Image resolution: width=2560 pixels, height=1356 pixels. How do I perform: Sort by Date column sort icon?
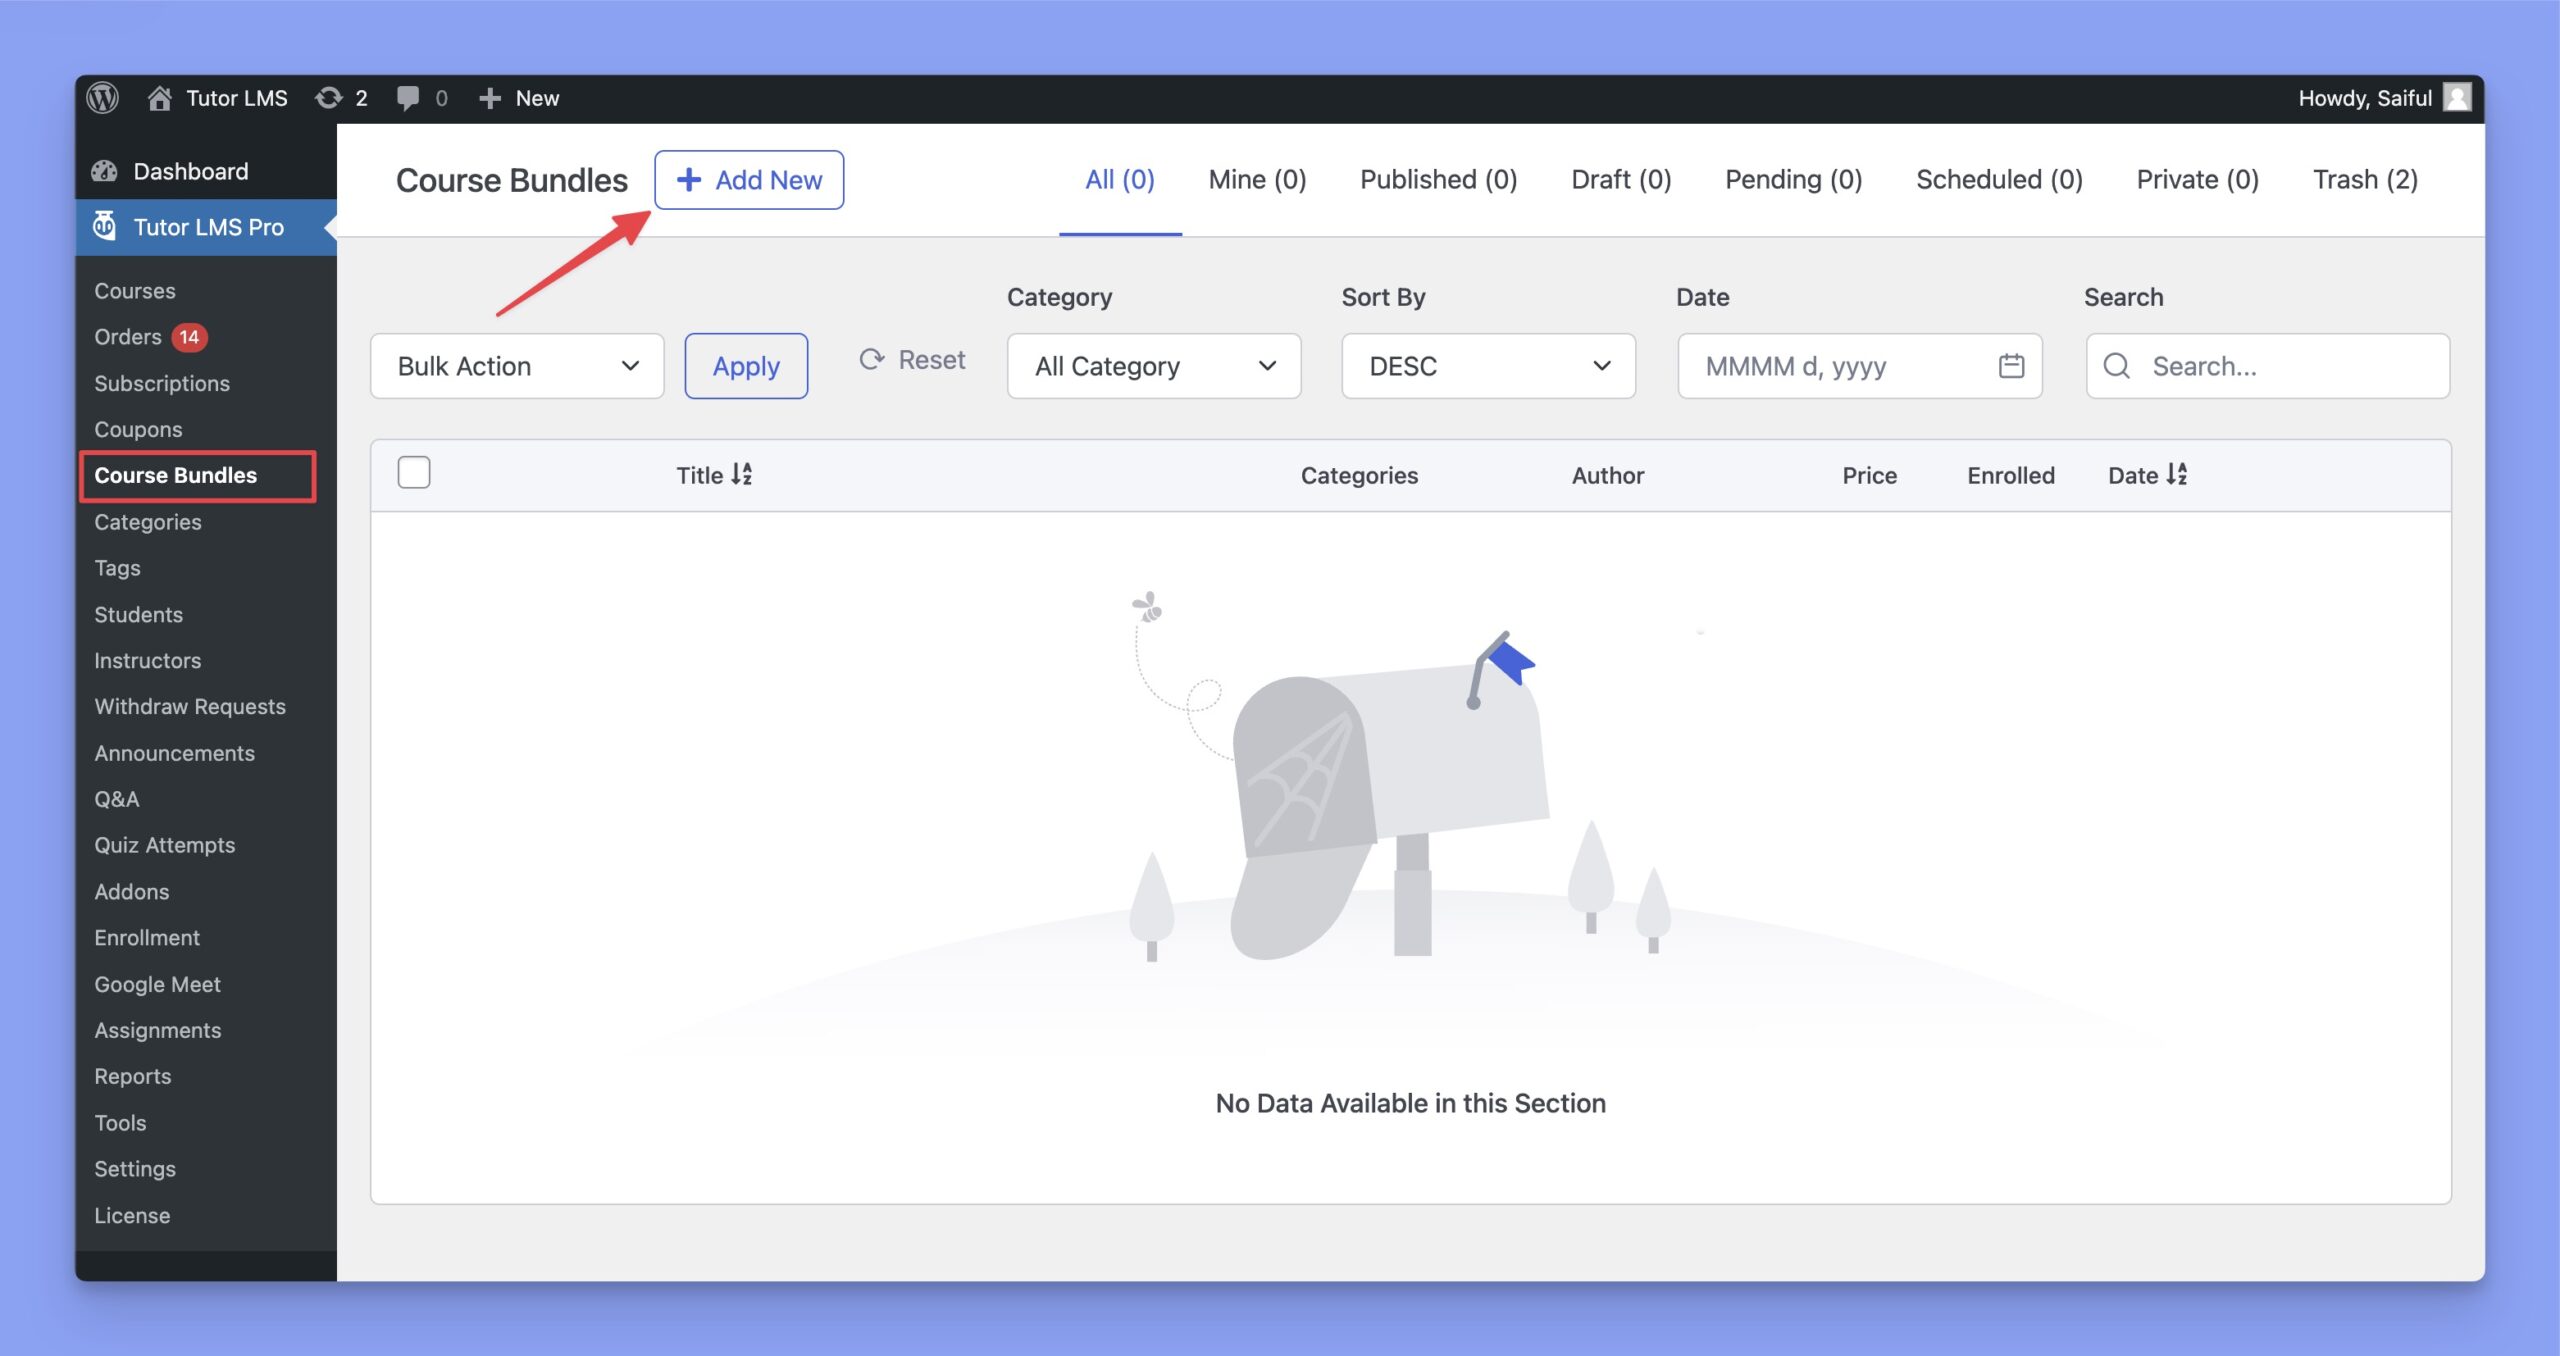pos(2177,474)
